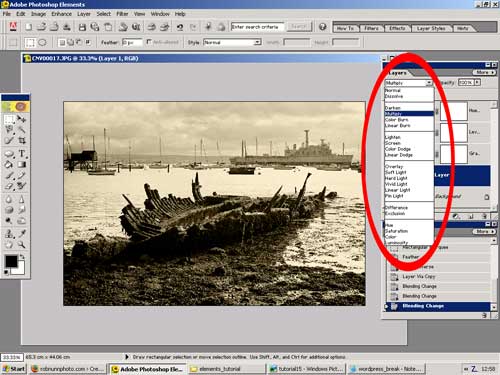Click the Windows Start button
The width and height of the screenshot is (500, 375).
point(14,369)
